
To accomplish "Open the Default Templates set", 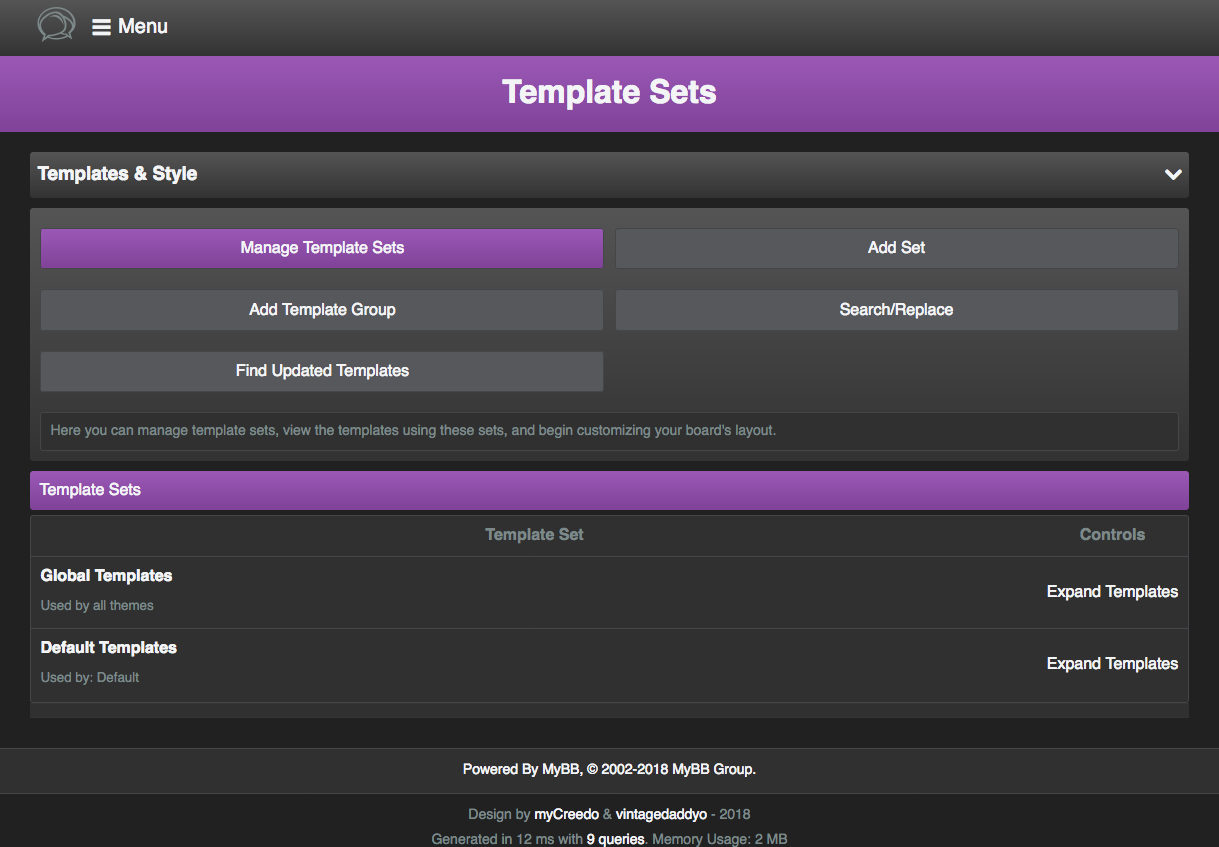I will click(108, 648).
